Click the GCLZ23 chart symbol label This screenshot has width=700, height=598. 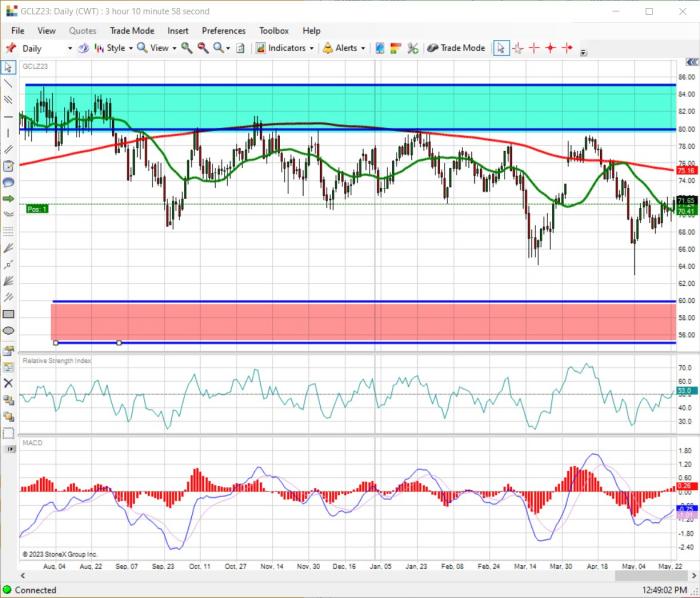point(35,66)
